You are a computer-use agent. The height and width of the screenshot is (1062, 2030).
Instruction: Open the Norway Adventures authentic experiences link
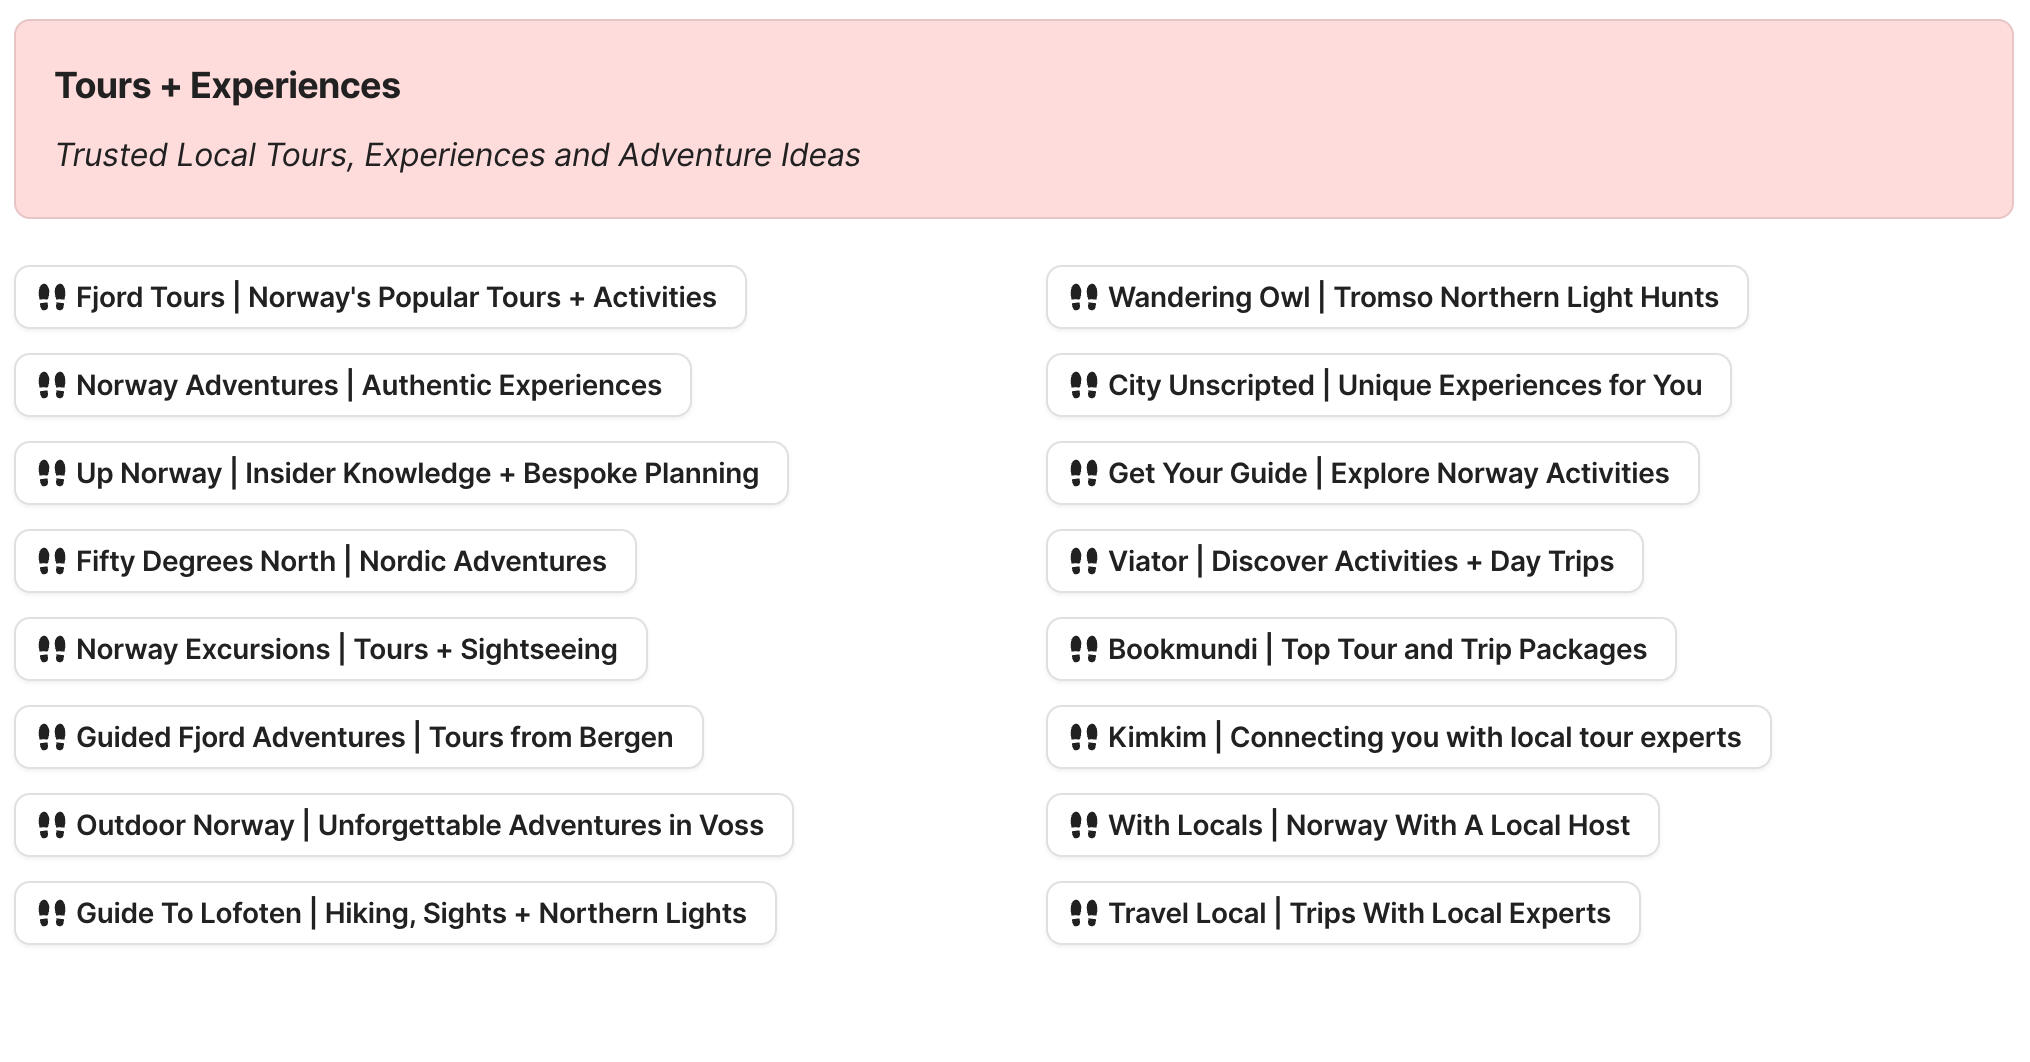352,385
